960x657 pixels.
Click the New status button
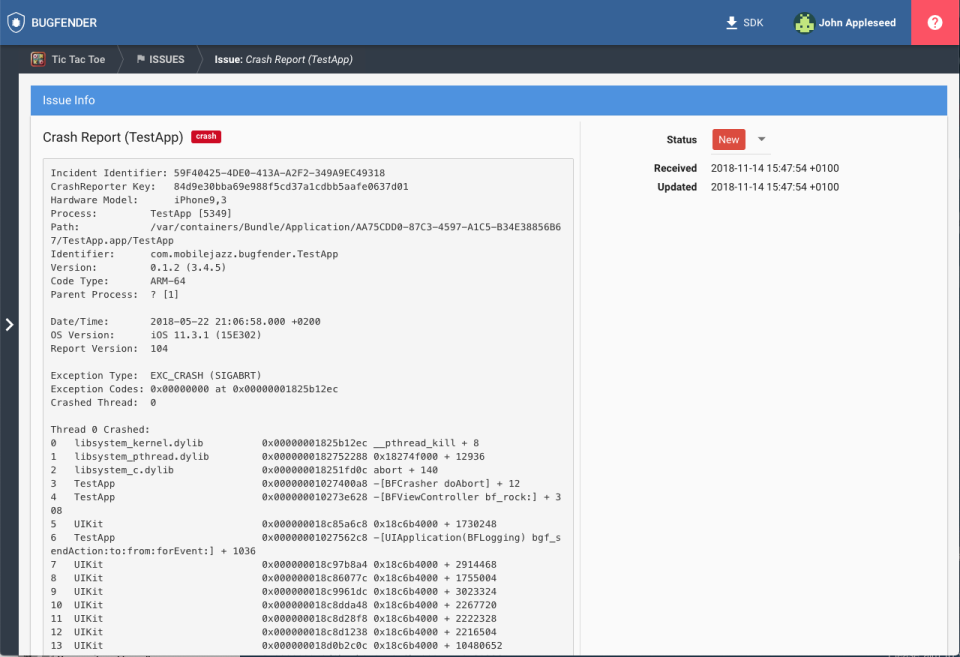[x=728, y=139]
